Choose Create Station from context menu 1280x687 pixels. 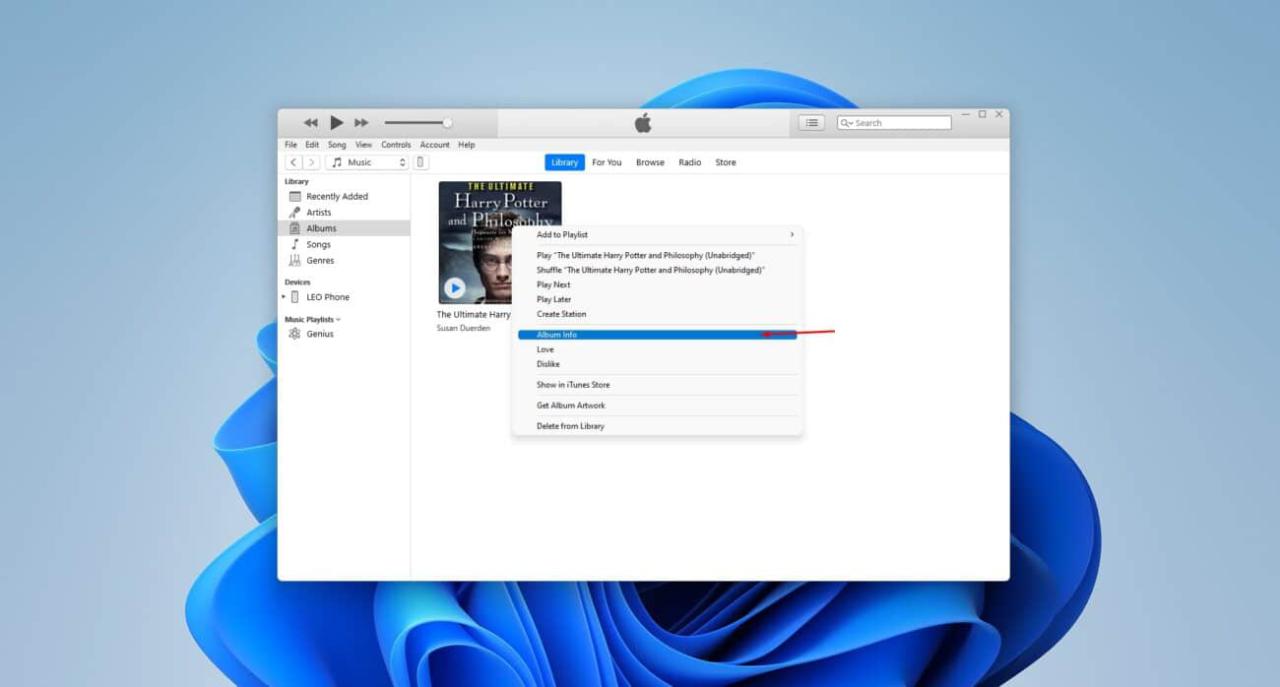point(657,314)
